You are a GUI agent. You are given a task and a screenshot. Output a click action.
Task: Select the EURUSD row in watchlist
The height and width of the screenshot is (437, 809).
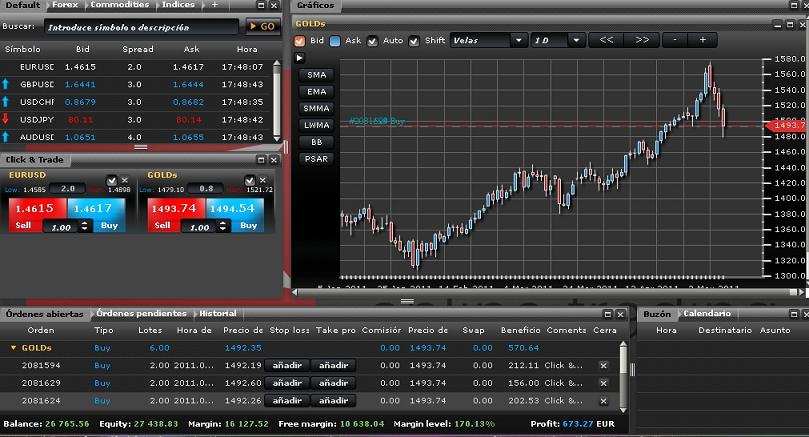pos(135,67)
